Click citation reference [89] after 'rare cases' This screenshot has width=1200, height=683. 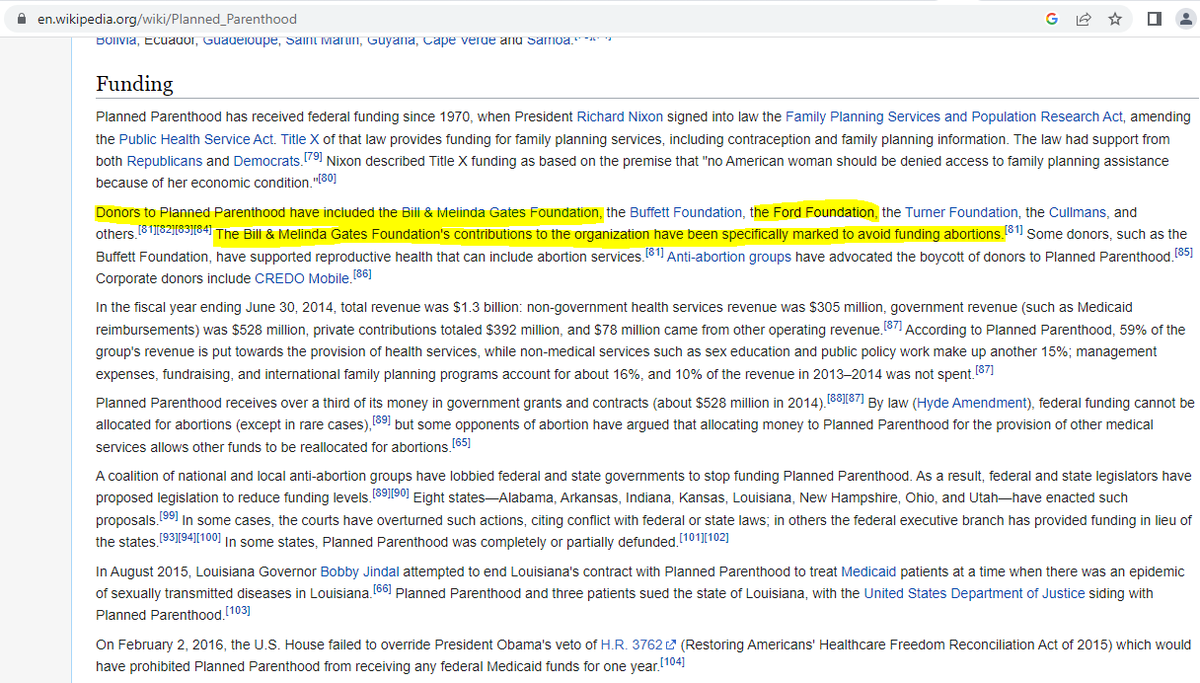381,420
